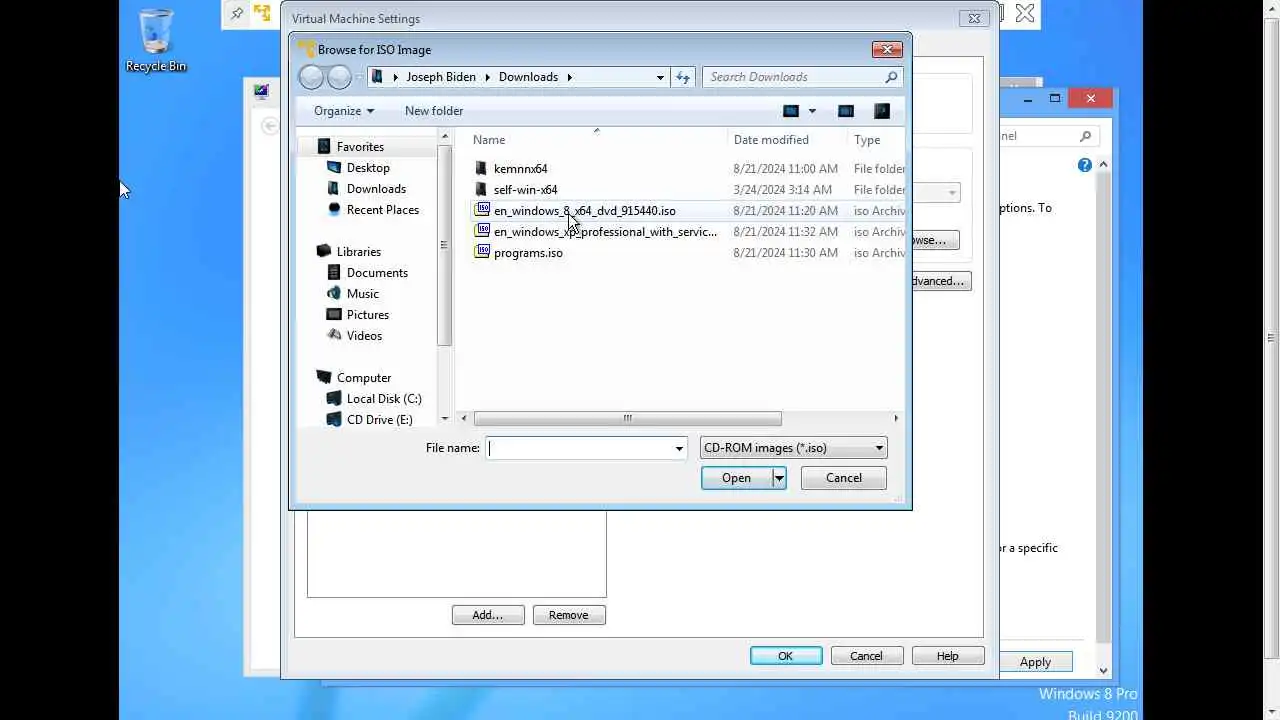
Task: Click the Search Downloads input box
Action: [x=793, y=77]
